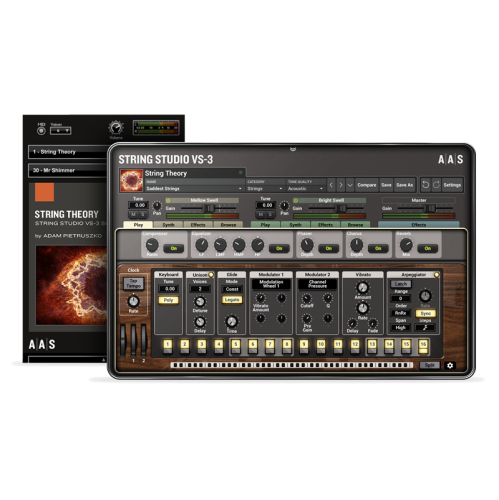The image size is (499, 500).
Task: Toggle the Chorus On switch
Action: pyautogui.click(x=378, y=248)
